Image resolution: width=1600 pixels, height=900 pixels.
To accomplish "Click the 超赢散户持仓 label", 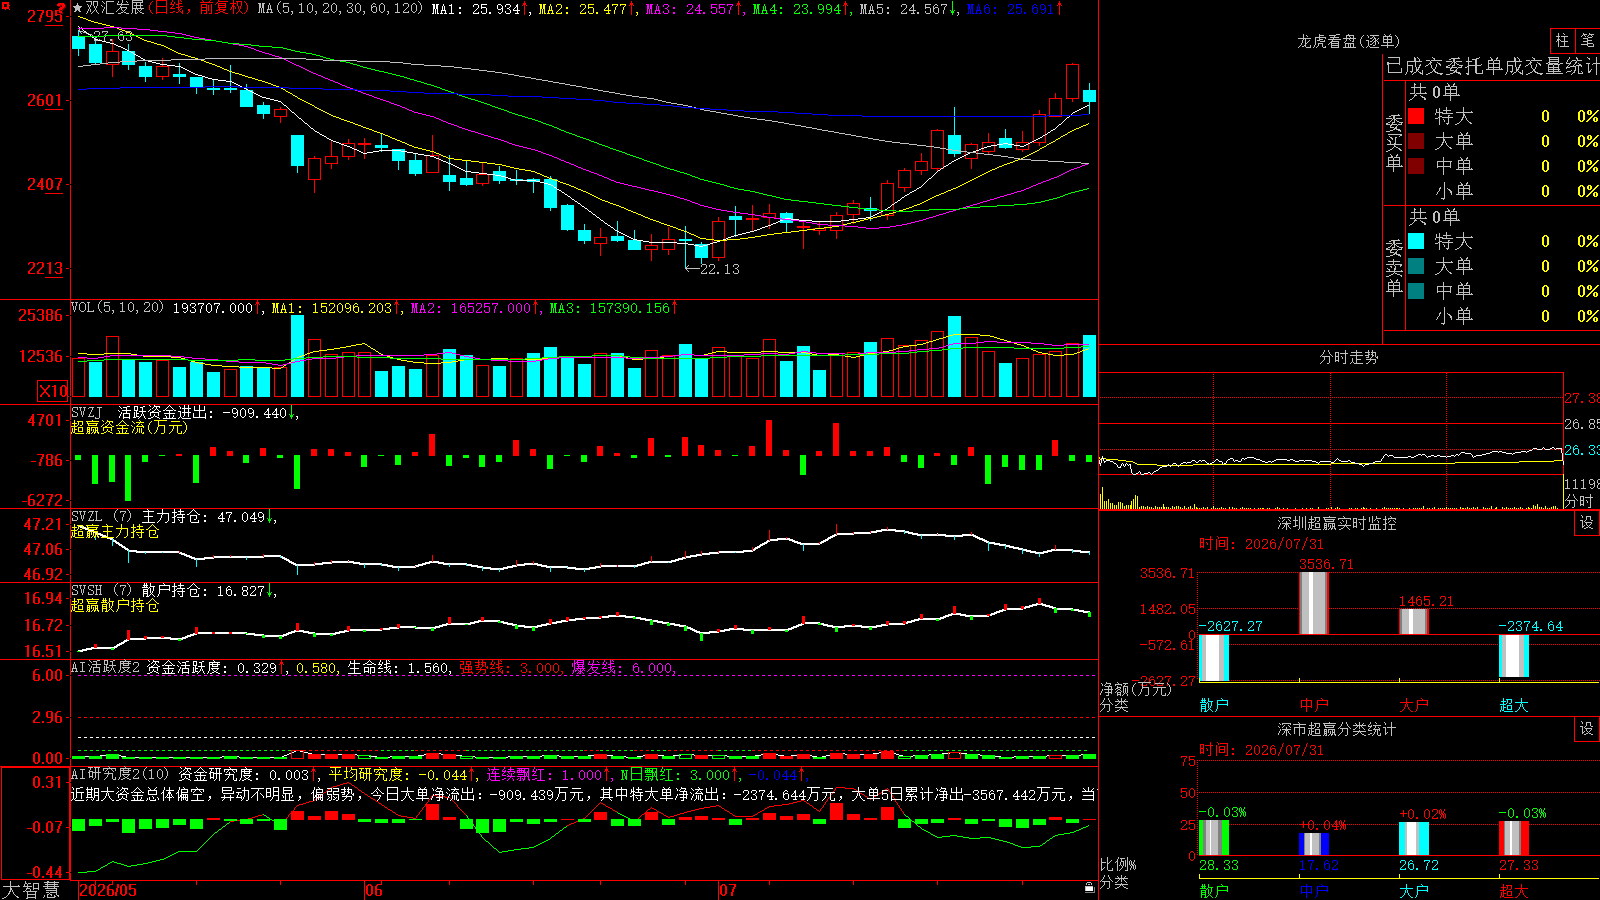I will point(115,605).
